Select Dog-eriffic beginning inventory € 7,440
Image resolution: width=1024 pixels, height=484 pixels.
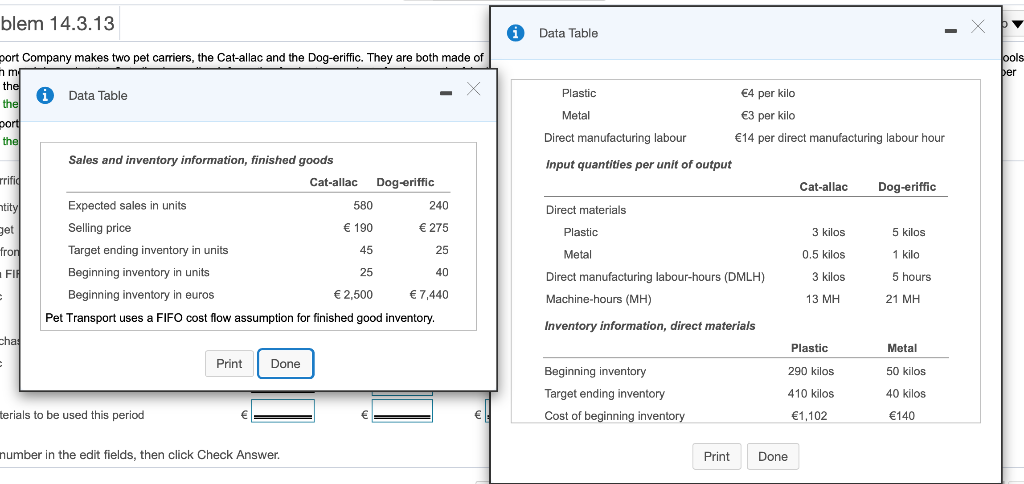point(429,295)
